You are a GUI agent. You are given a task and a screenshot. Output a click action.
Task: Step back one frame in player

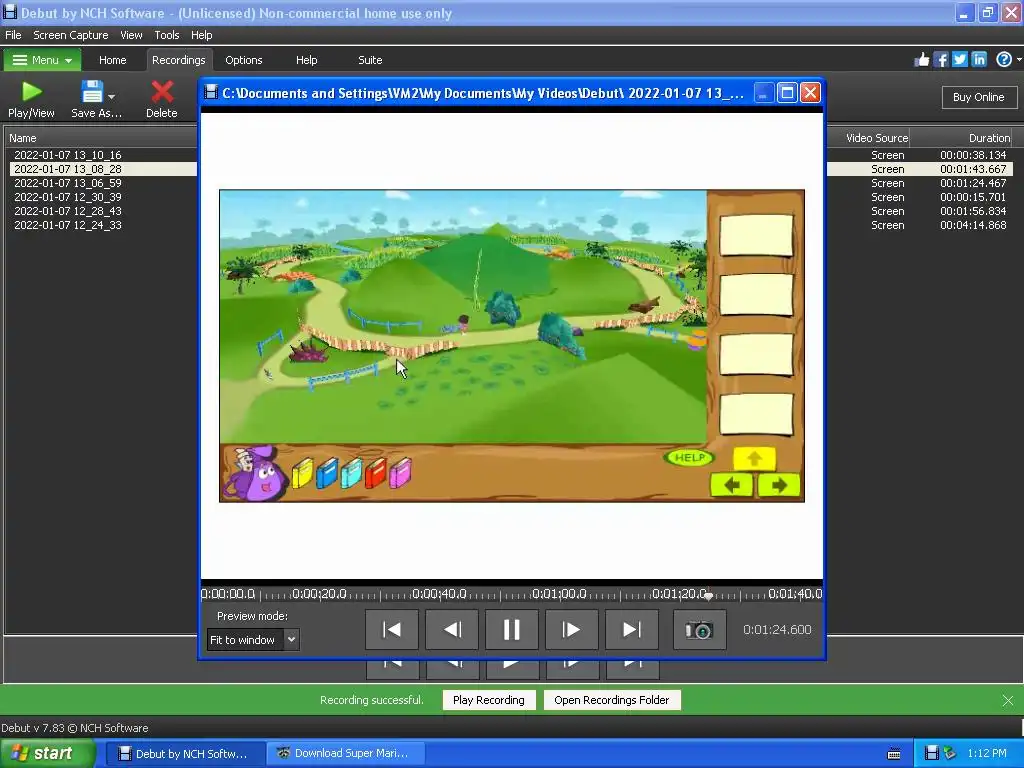click(452, 630)
